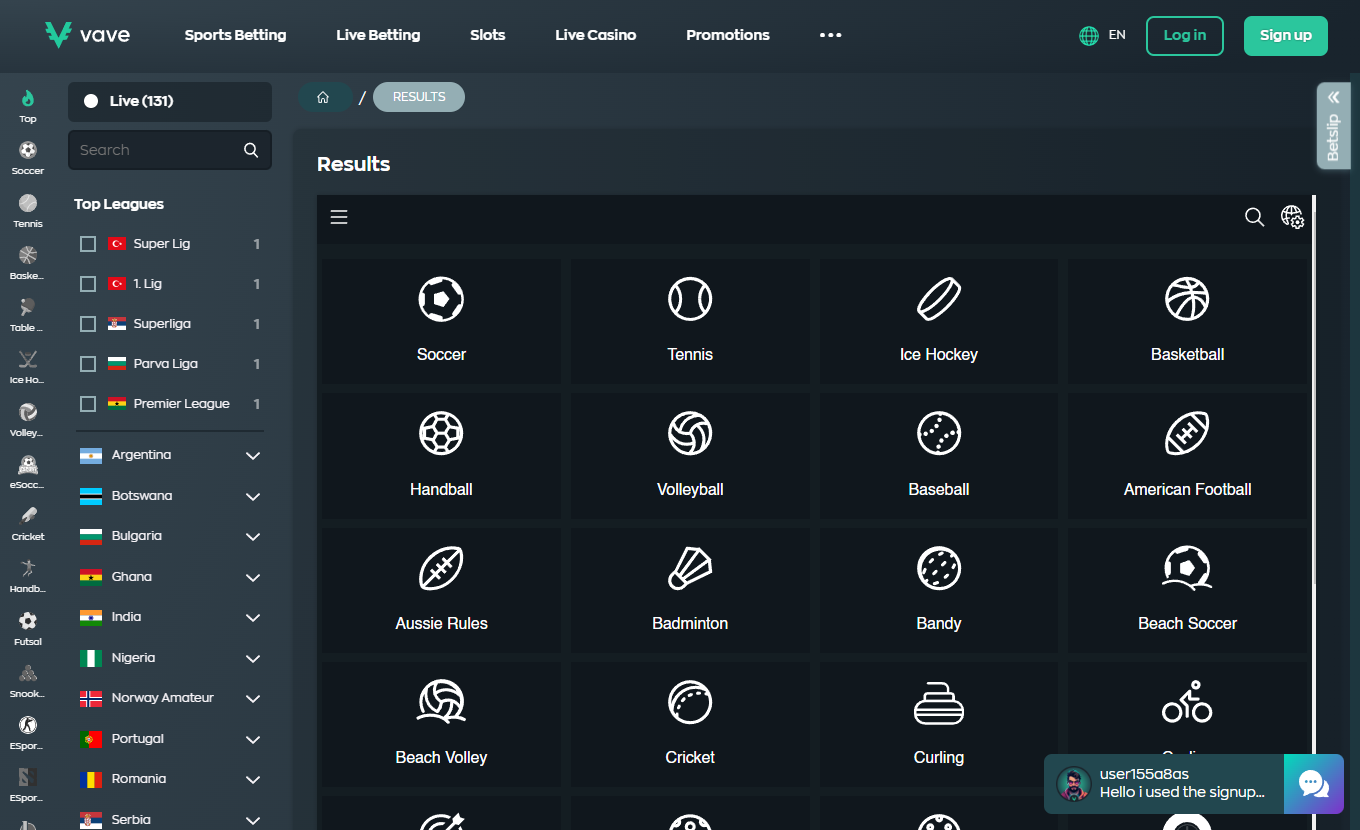This screenshot has width=1360, height=830.
Task: Open the American Football results tile
Action: [x=1187, y=455]
